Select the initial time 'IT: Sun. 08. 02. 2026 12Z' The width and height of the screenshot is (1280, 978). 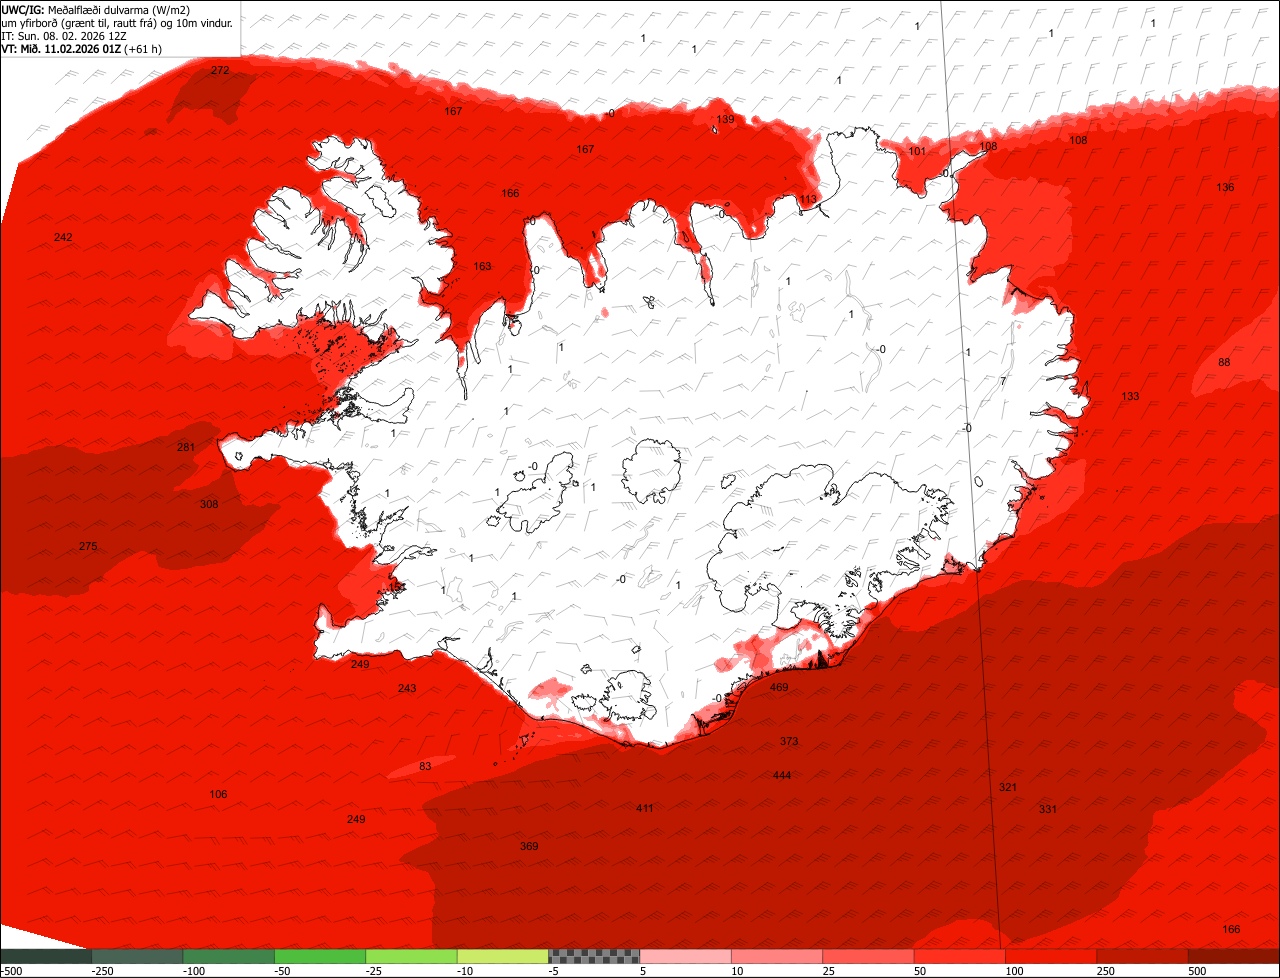pos(64,35)
